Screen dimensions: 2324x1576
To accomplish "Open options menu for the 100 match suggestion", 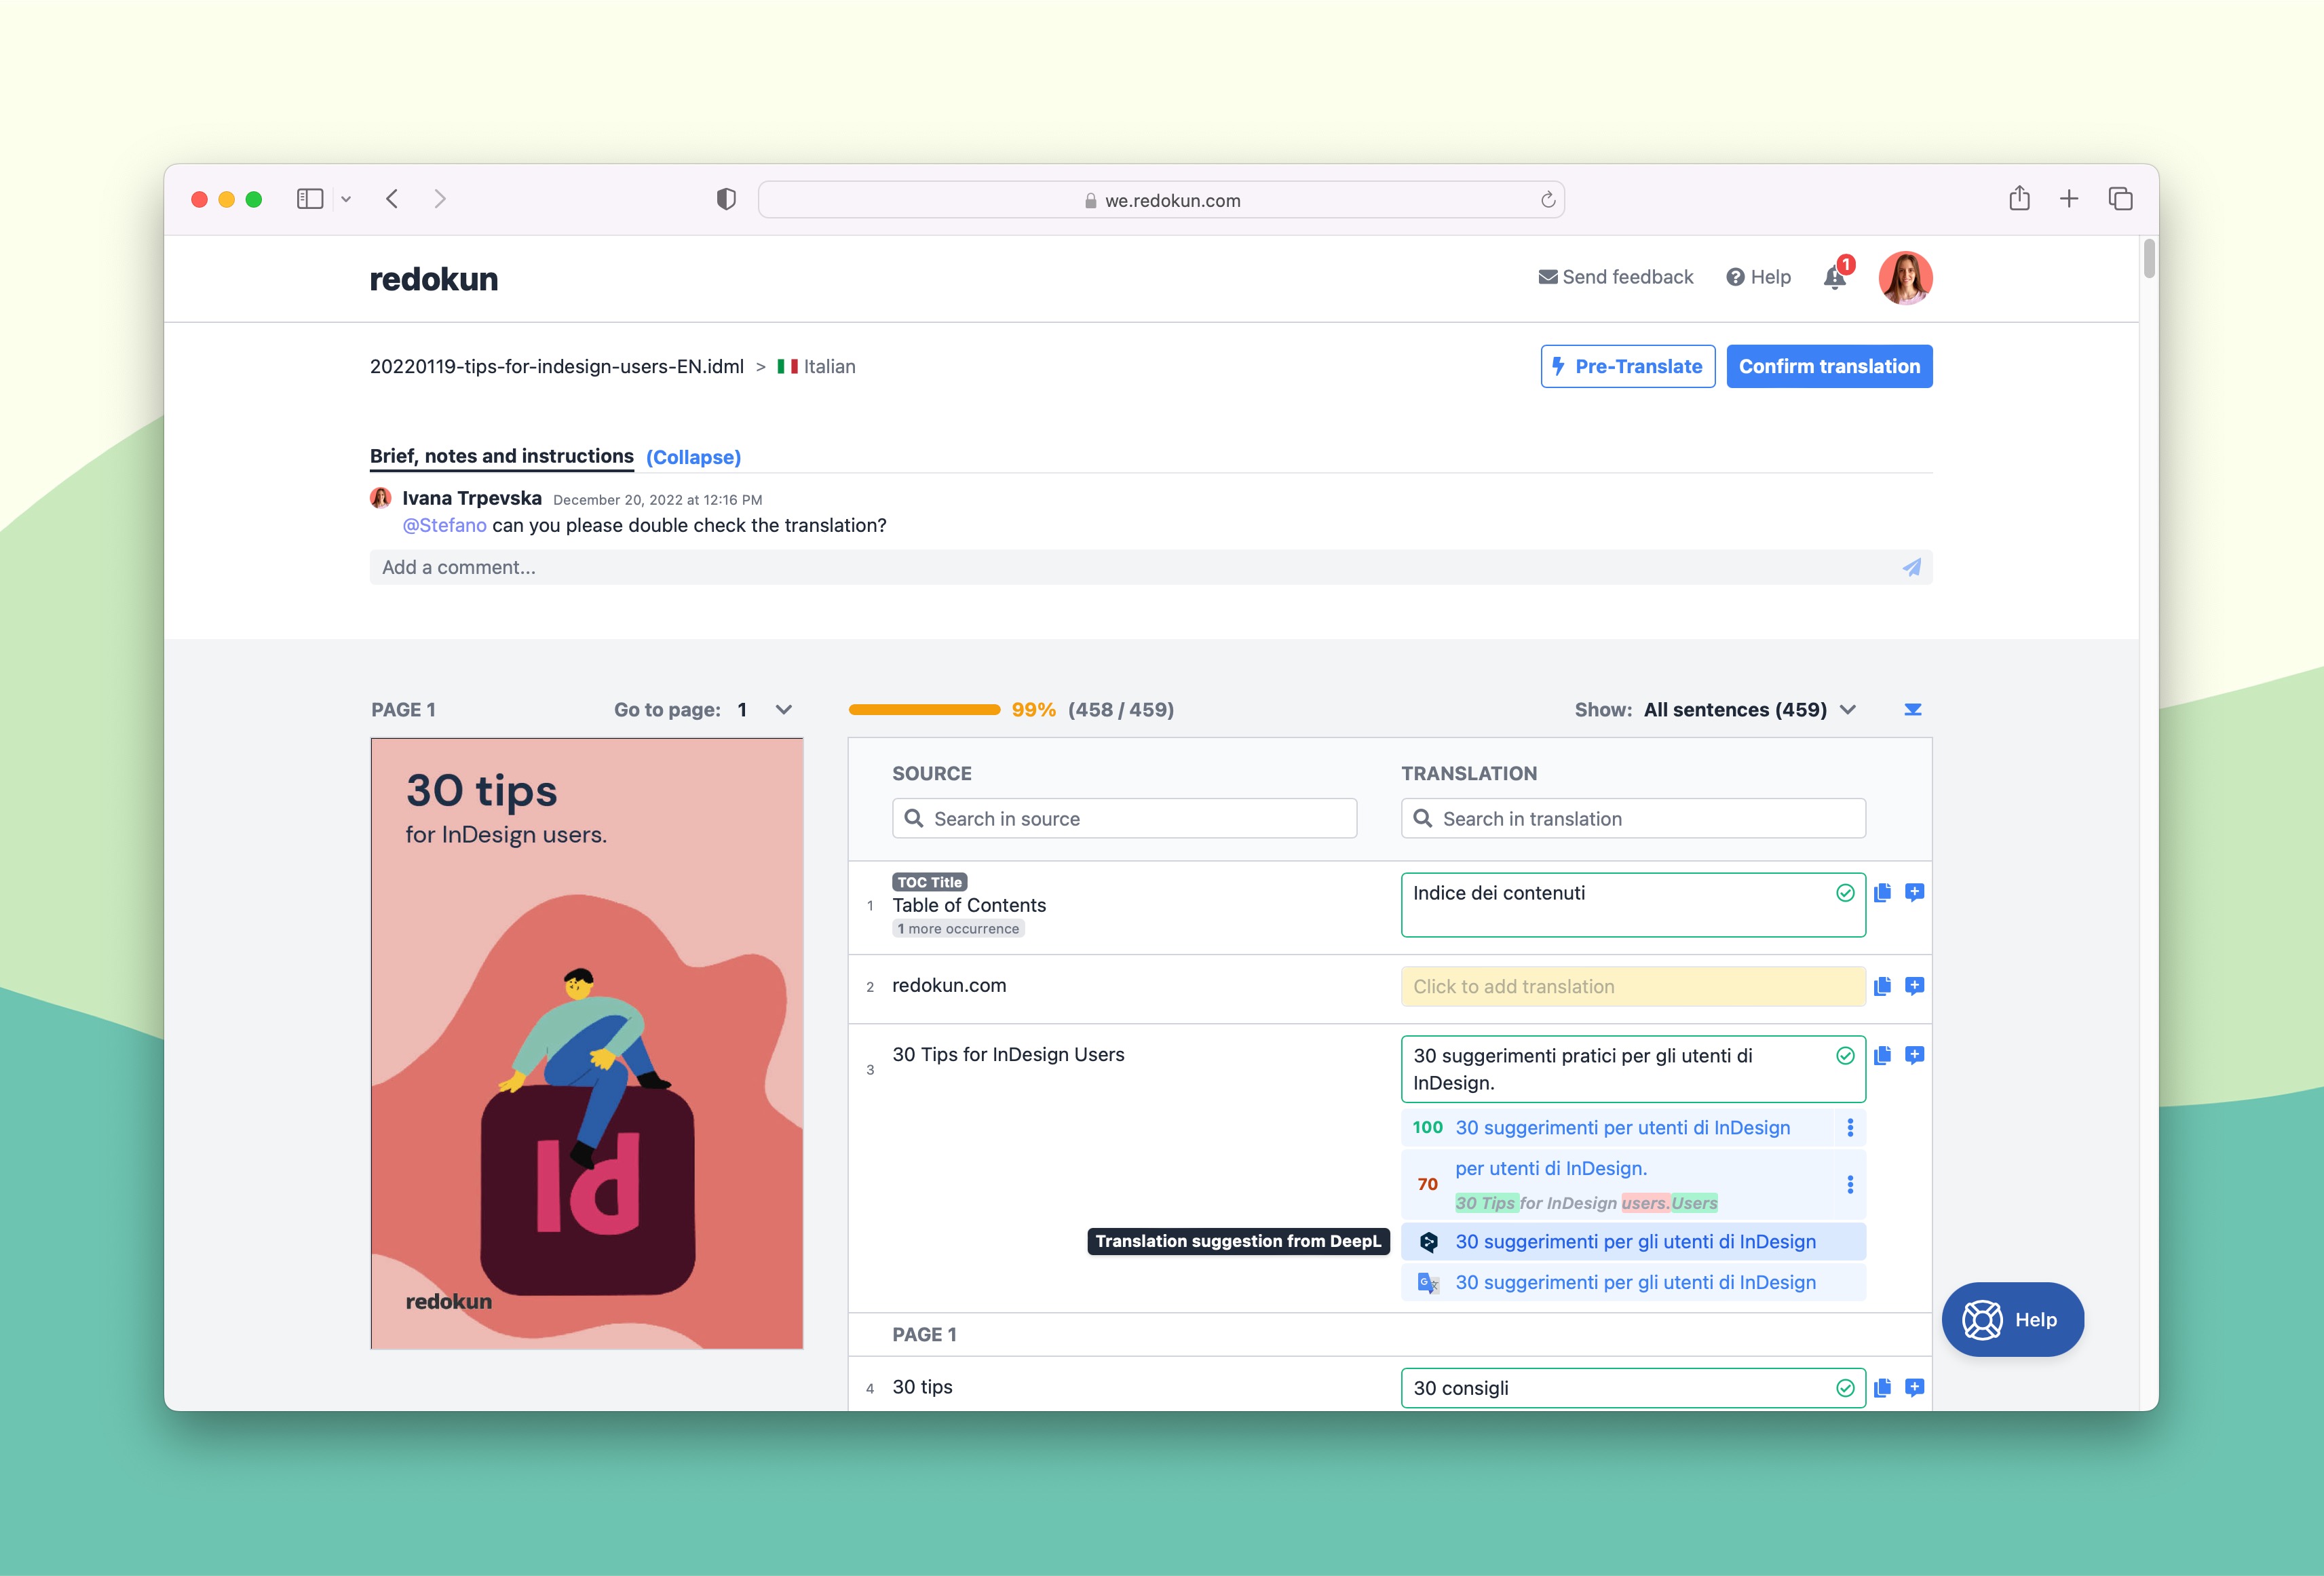I will point(1850,1127).
